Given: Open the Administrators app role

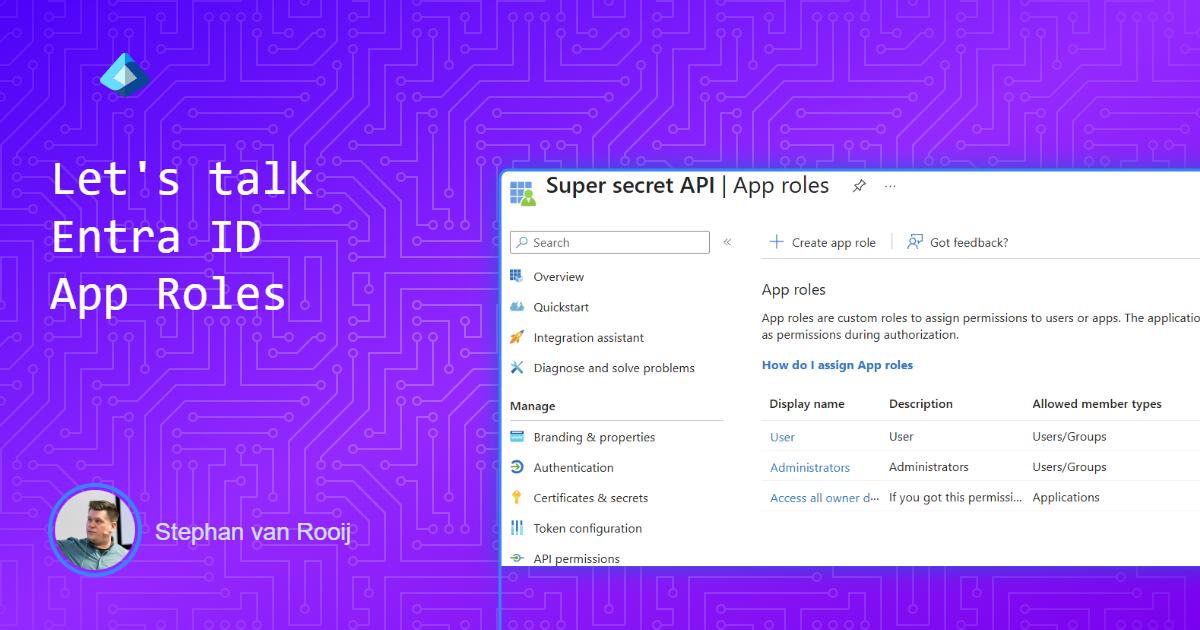Looking at the screenshot, I should tap(810, 467).
